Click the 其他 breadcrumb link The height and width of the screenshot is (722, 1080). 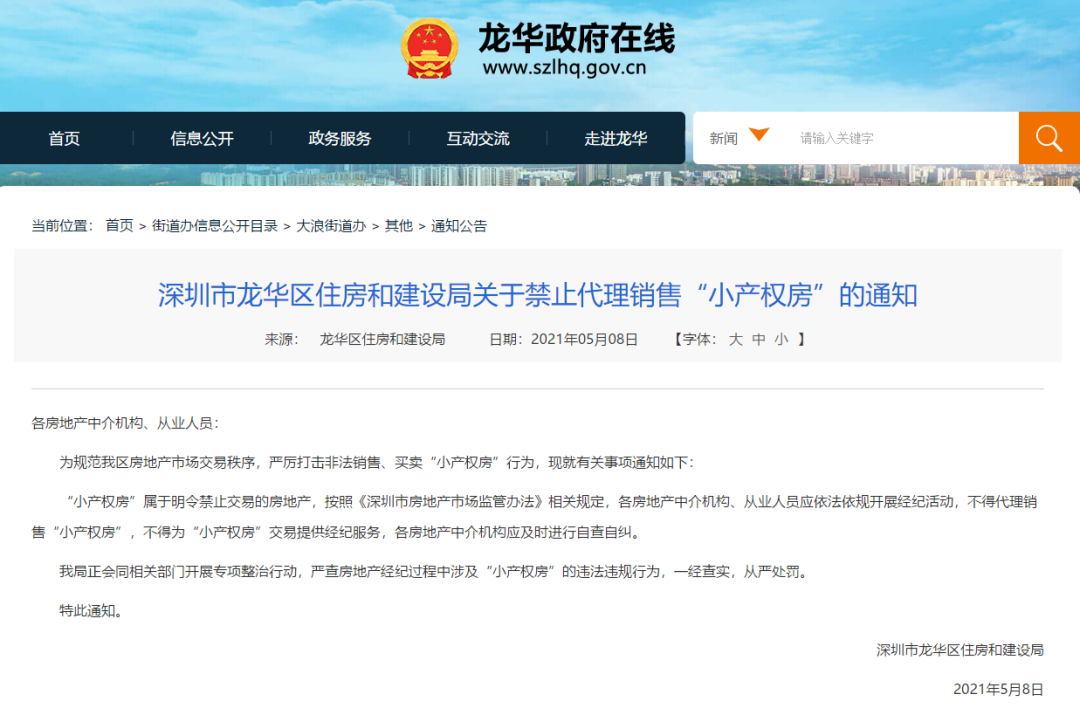coord(398,225)
